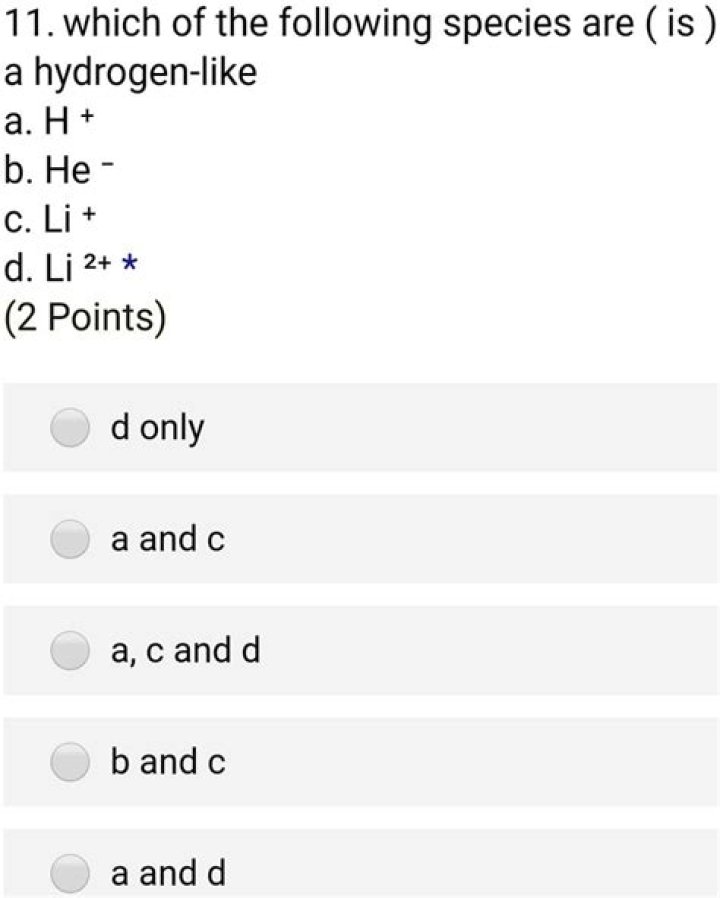Image resolution: width=720 pixels, height=898 pixels.
Task: Choose the 'a and c' radio button
Action: pyautogui.click(x=70, y=540)
